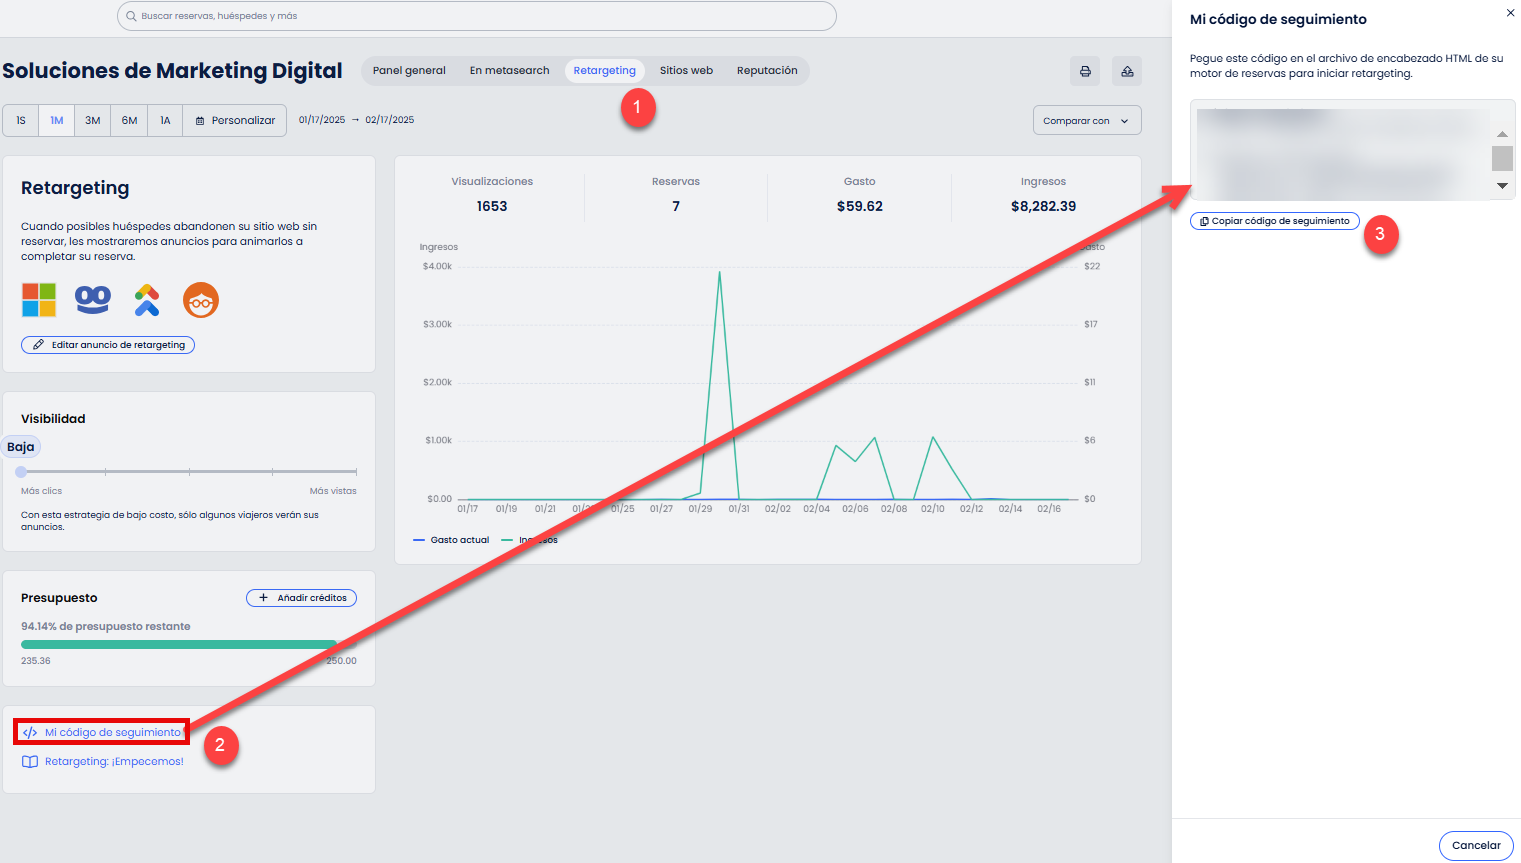Click the multicolor Google Ads style icon
Viewport: 1521px width, 863px height.
147,300
